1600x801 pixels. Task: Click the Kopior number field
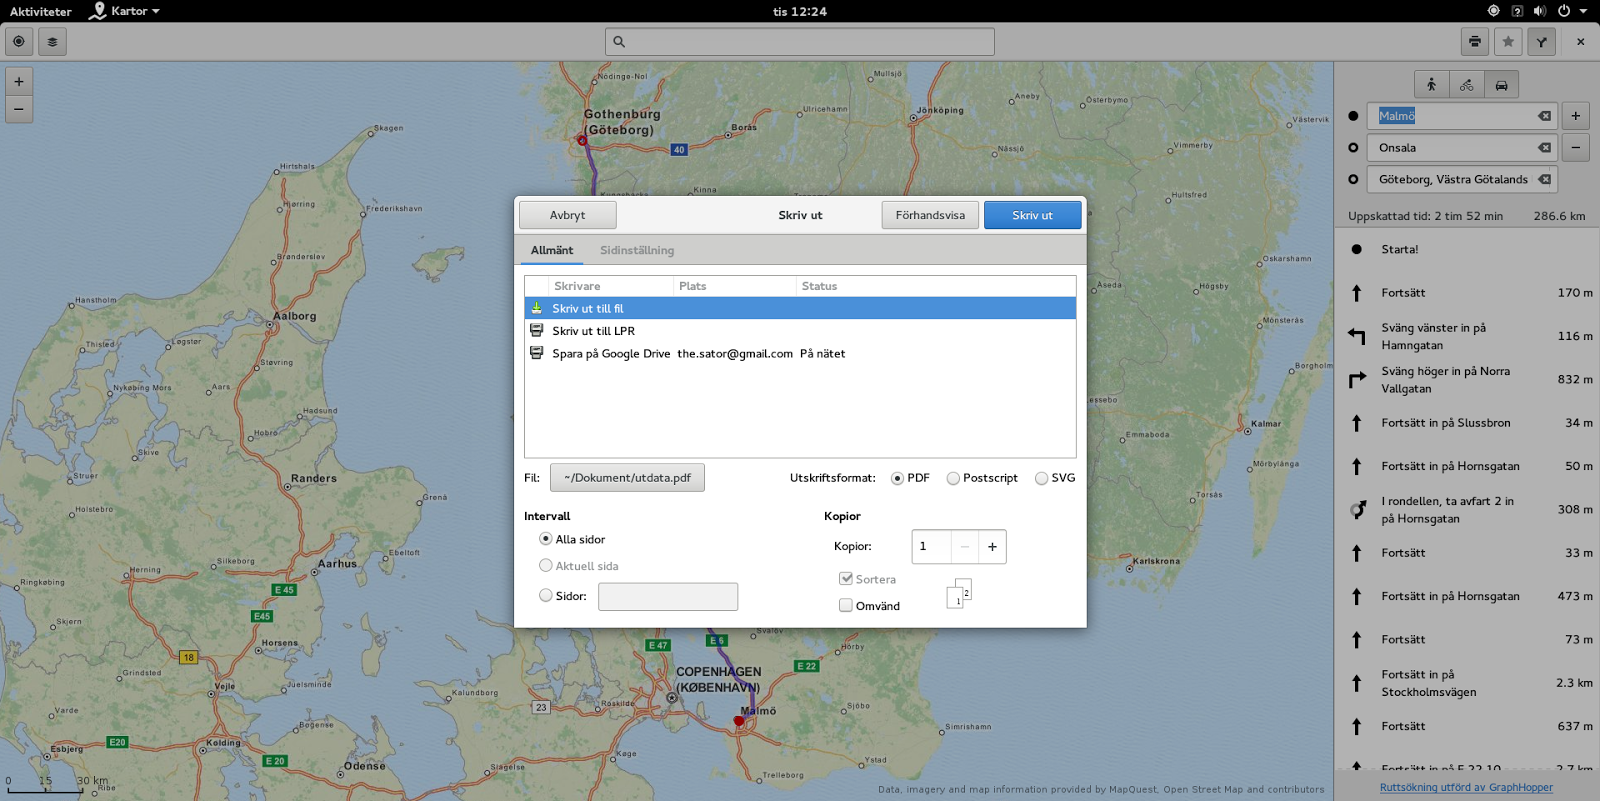tap(931, 547)
